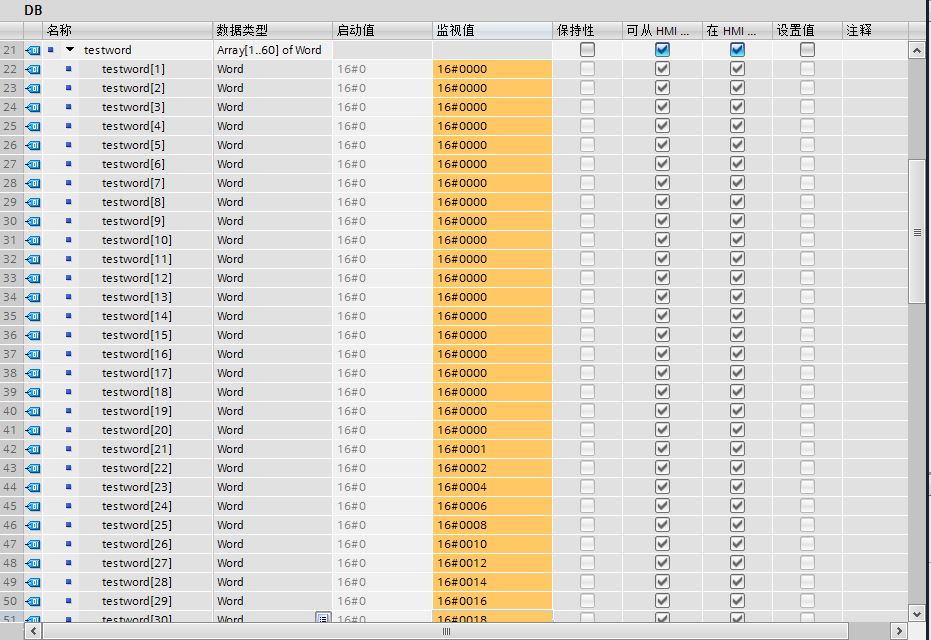931x640 pixels.
Task: Toggle 'visible in HMI' checkbox for testword
Action: pyautogui.click(x=737, y=50)
